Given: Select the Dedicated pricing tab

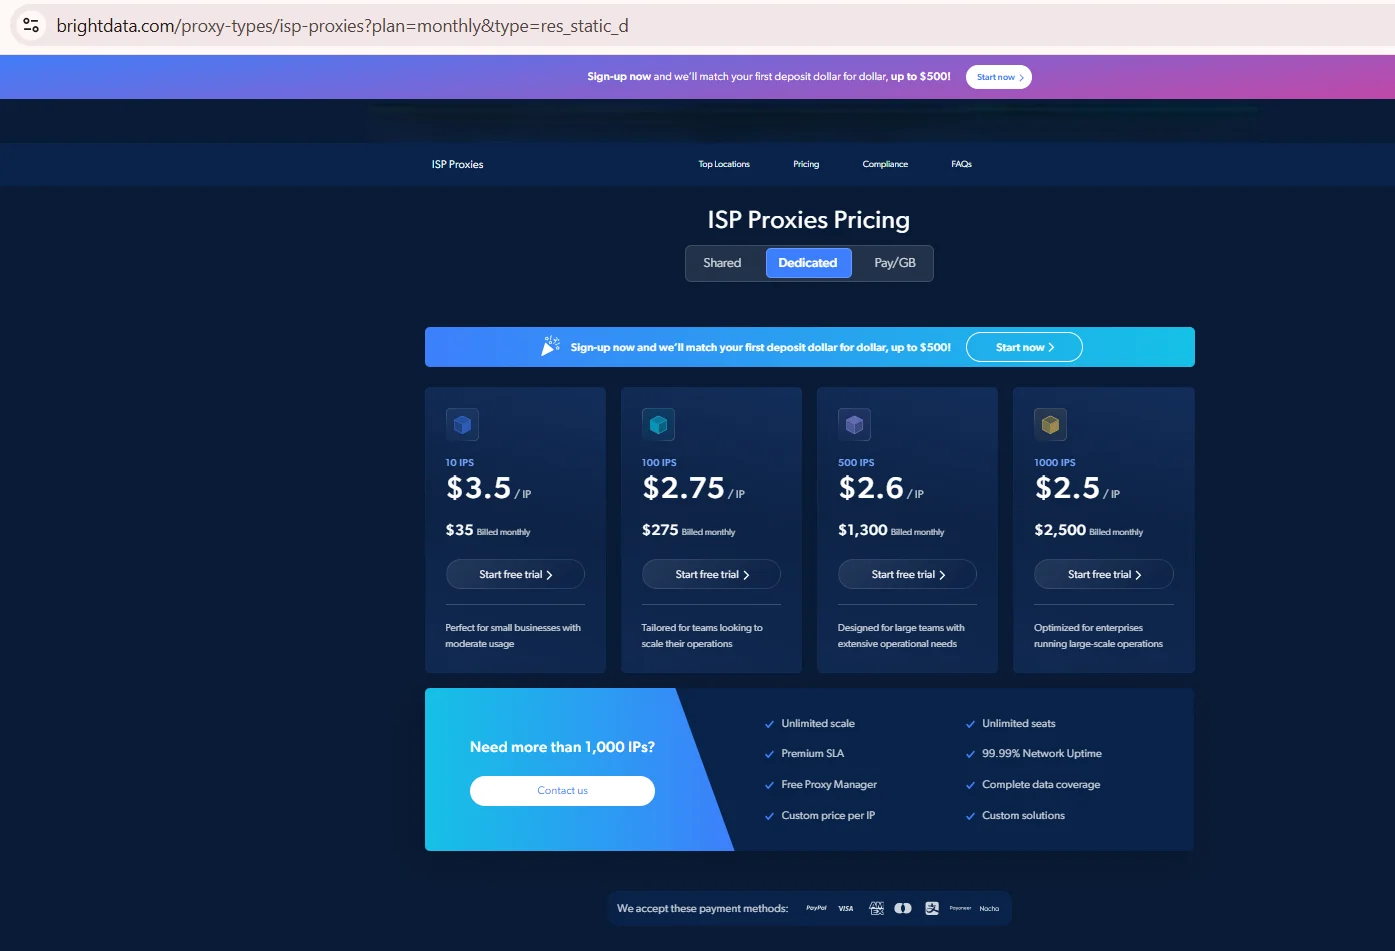Looking at the screenshot, I should (x=808, y=263).
